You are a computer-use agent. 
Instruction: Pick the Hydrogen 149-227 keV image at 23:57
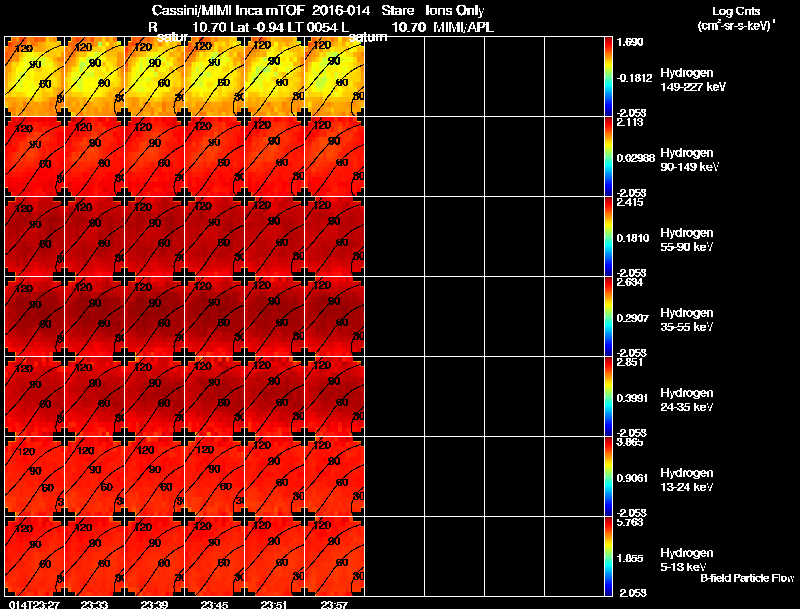tap(335, 76)
